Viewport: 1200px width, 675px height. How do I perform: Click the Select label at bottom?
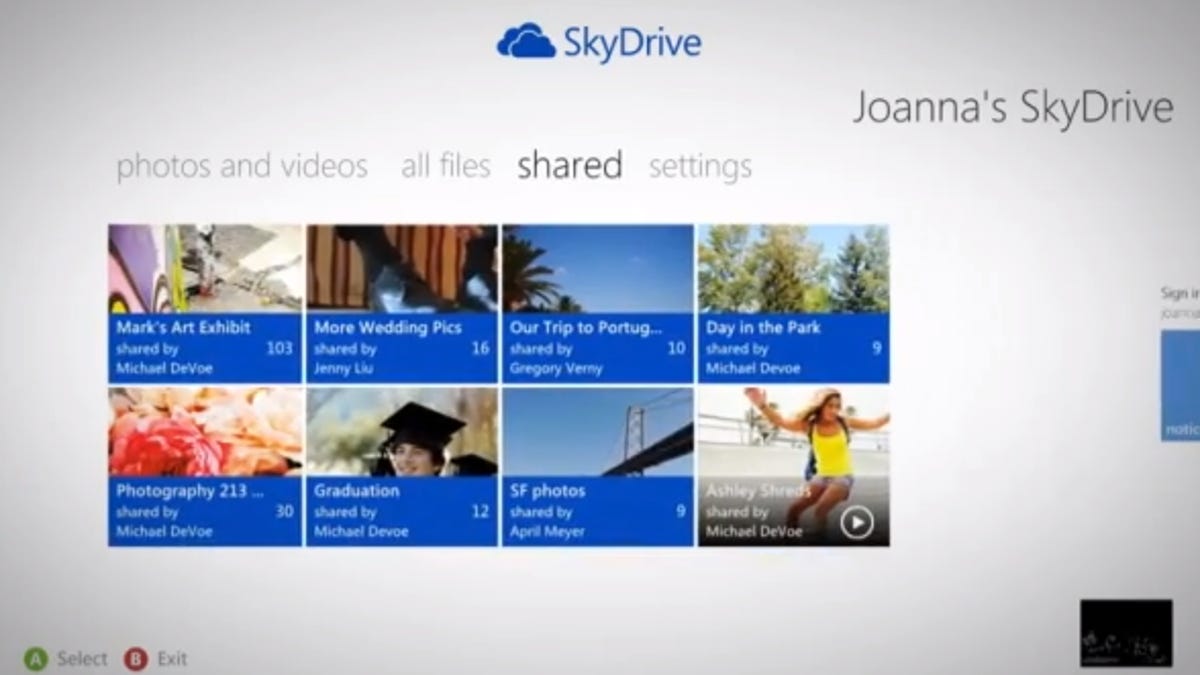(82, 659)
